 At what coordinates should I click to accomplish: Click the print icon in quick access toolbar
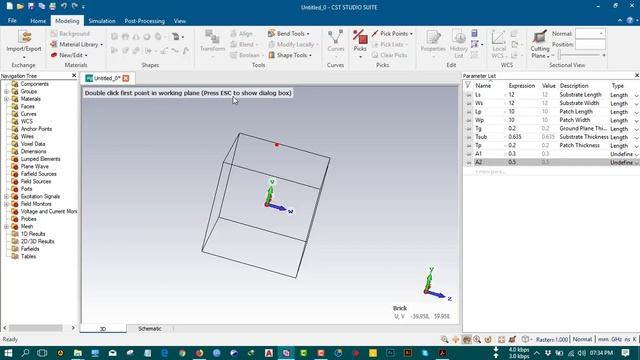[x=52, y=6]
